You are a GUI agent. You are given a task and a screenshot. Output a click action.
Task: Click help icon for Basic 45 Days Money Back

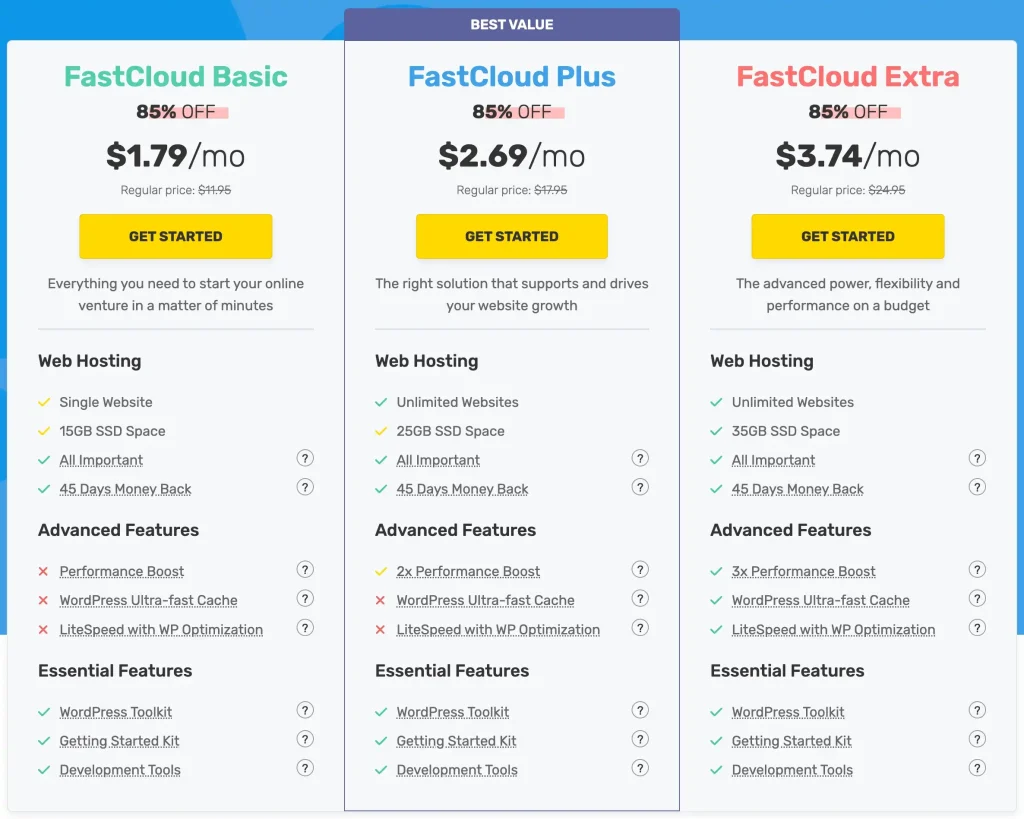[x=305, y=487]
